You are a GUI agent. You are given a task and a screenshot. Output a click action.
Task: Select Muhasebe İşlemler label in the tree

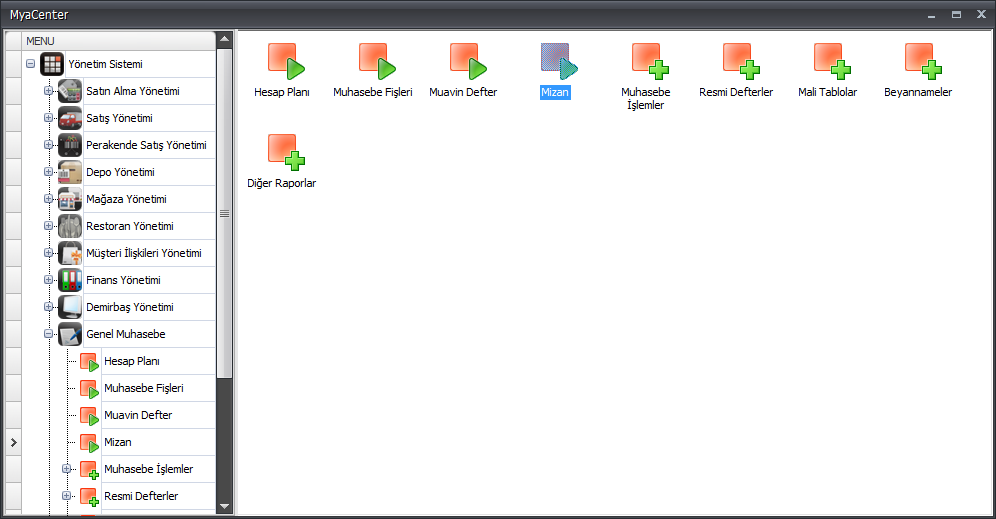point(149,469)
